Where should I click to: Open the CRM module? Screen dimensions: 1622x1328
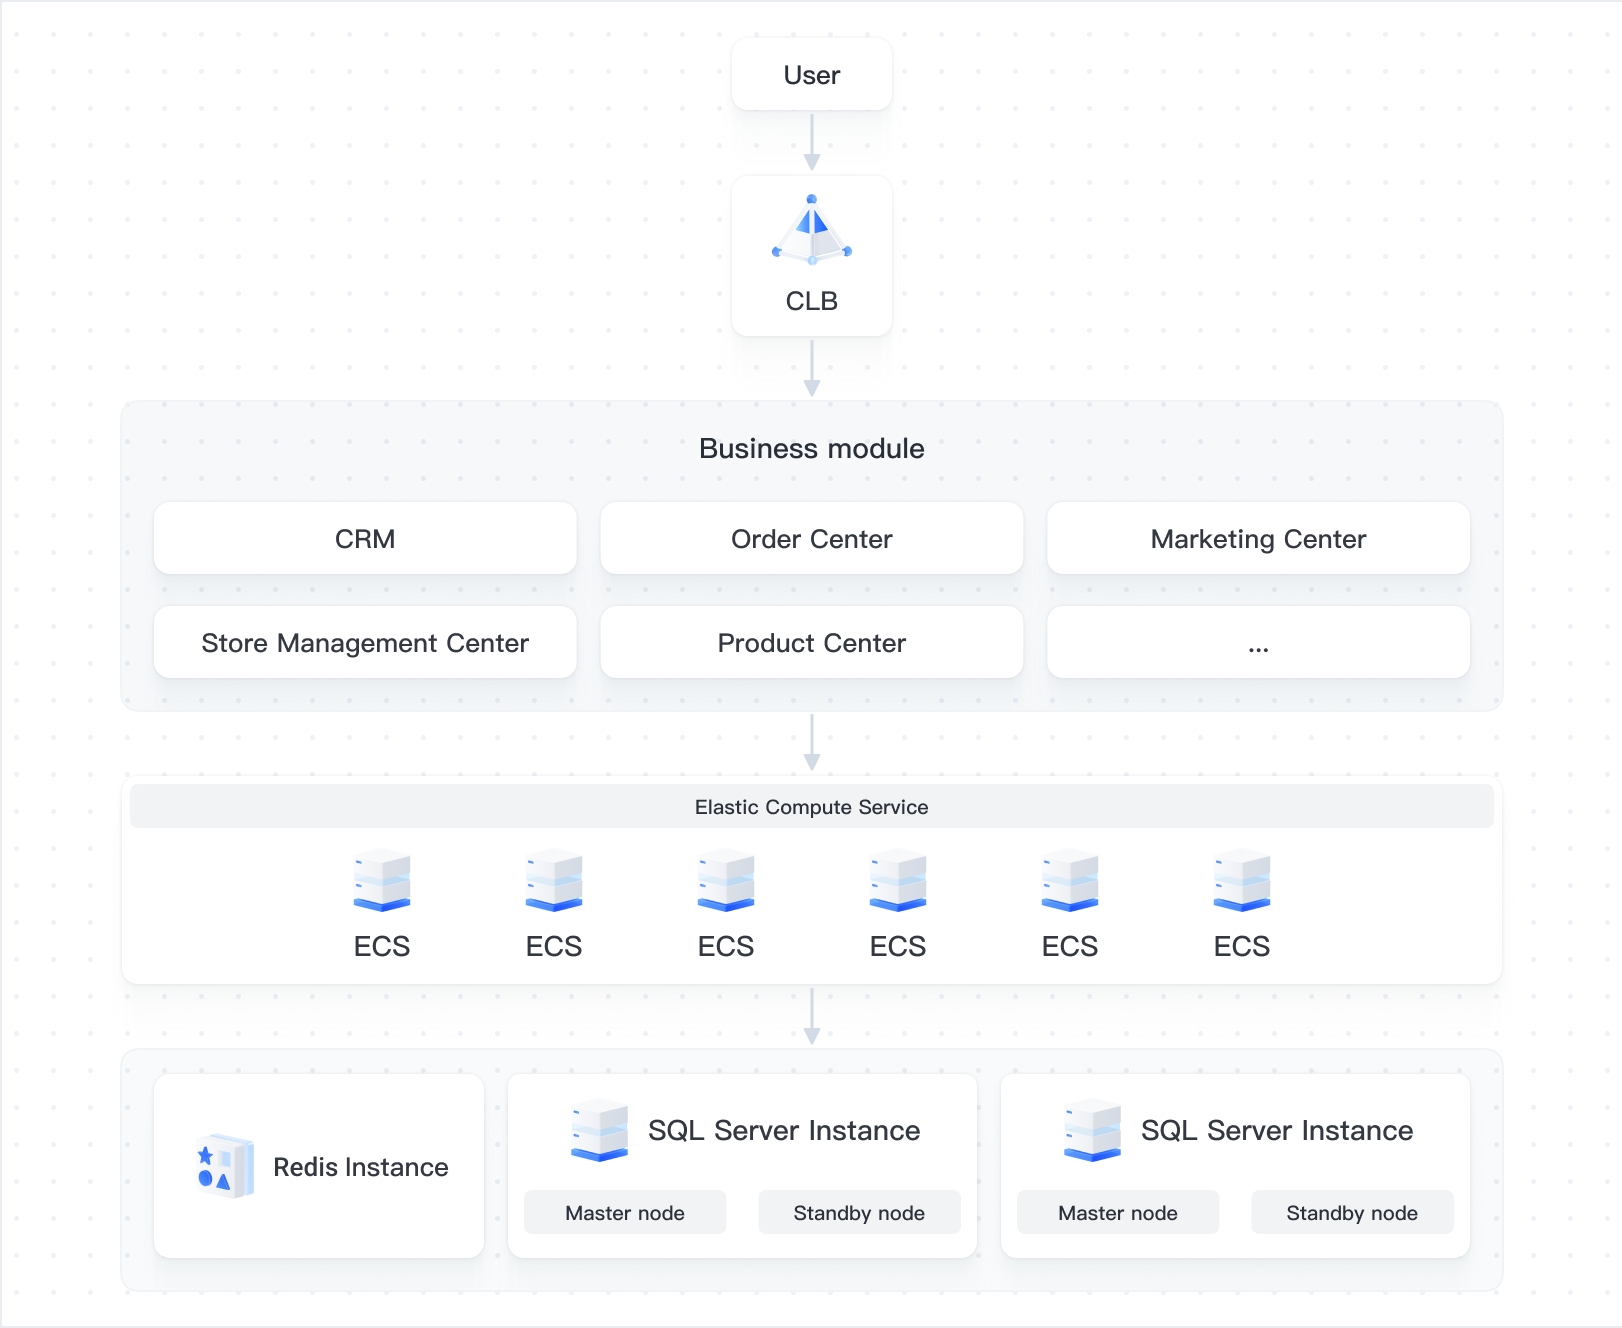pyautogui.click(x=365, y=539)
